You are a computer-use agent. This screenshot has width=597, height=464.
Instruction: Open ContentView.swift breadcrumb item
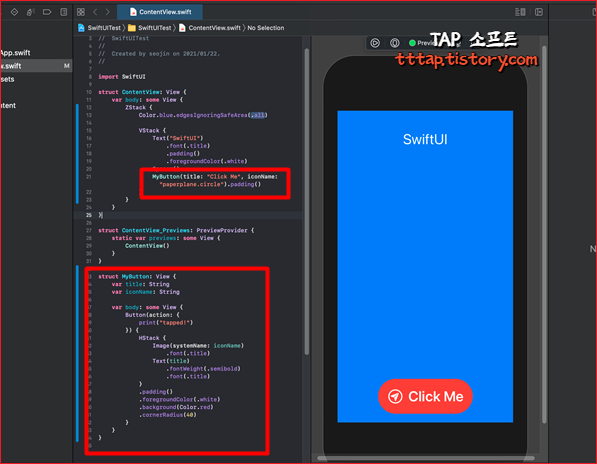(210, 28)
